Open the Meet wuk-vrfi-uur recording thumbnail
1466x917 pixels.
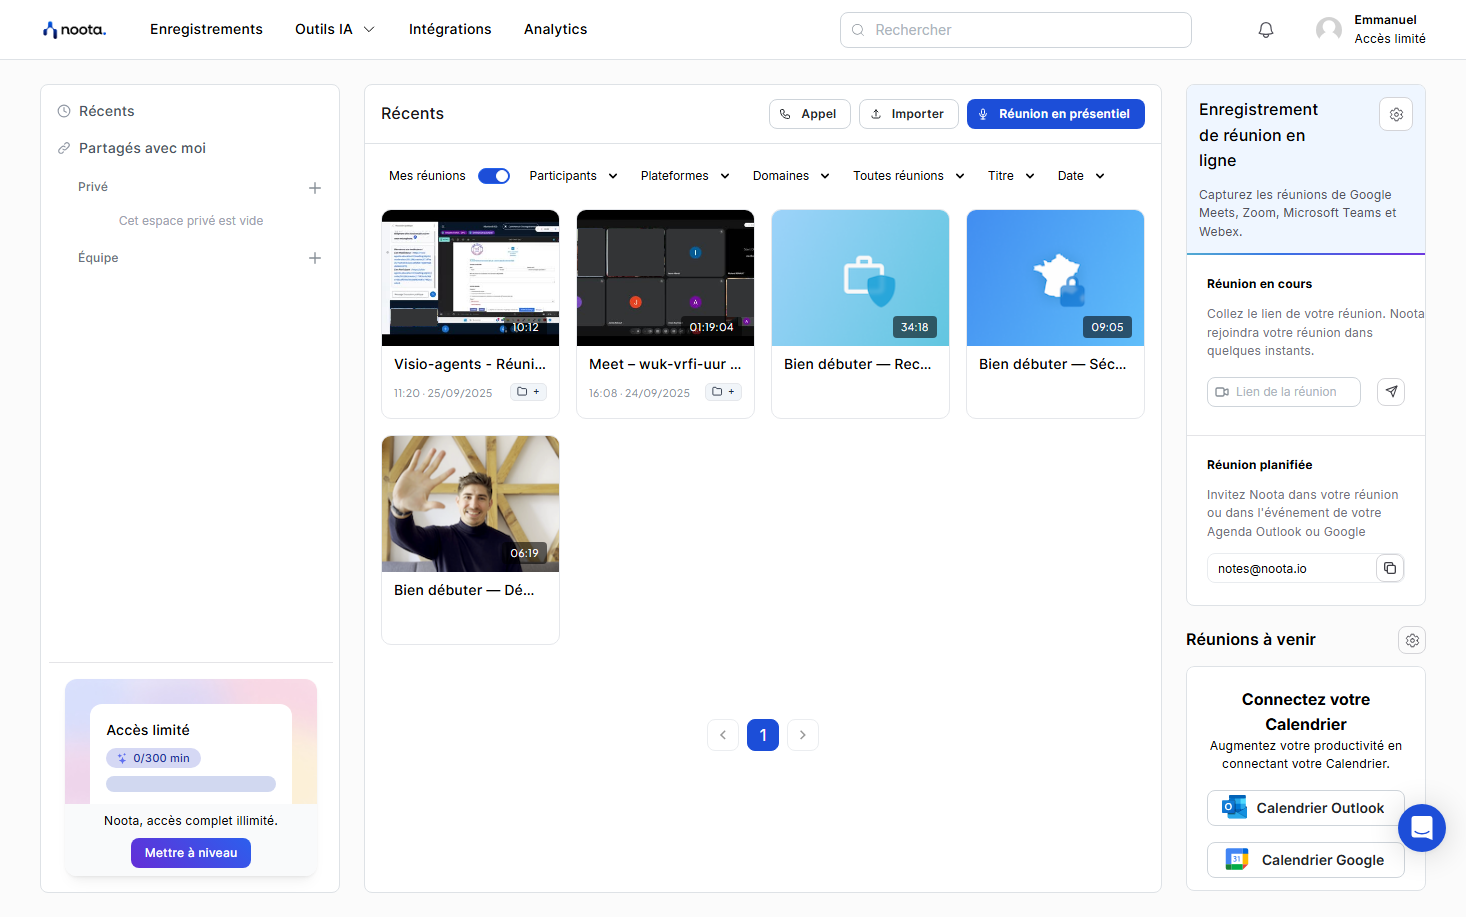tap(665, 278)
